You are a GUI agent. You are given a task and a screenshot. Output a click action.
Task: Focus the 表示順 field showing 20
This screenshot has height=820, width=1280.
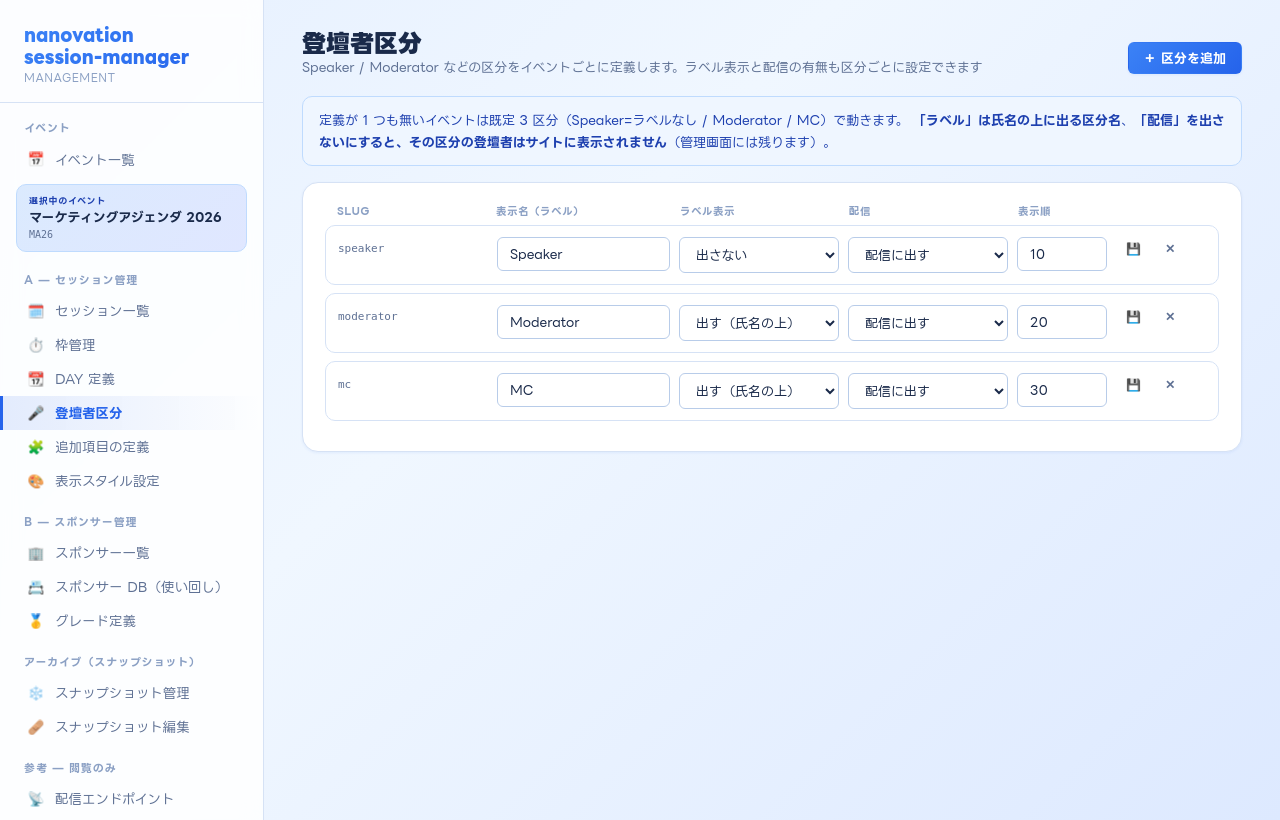pos(1062,322)
